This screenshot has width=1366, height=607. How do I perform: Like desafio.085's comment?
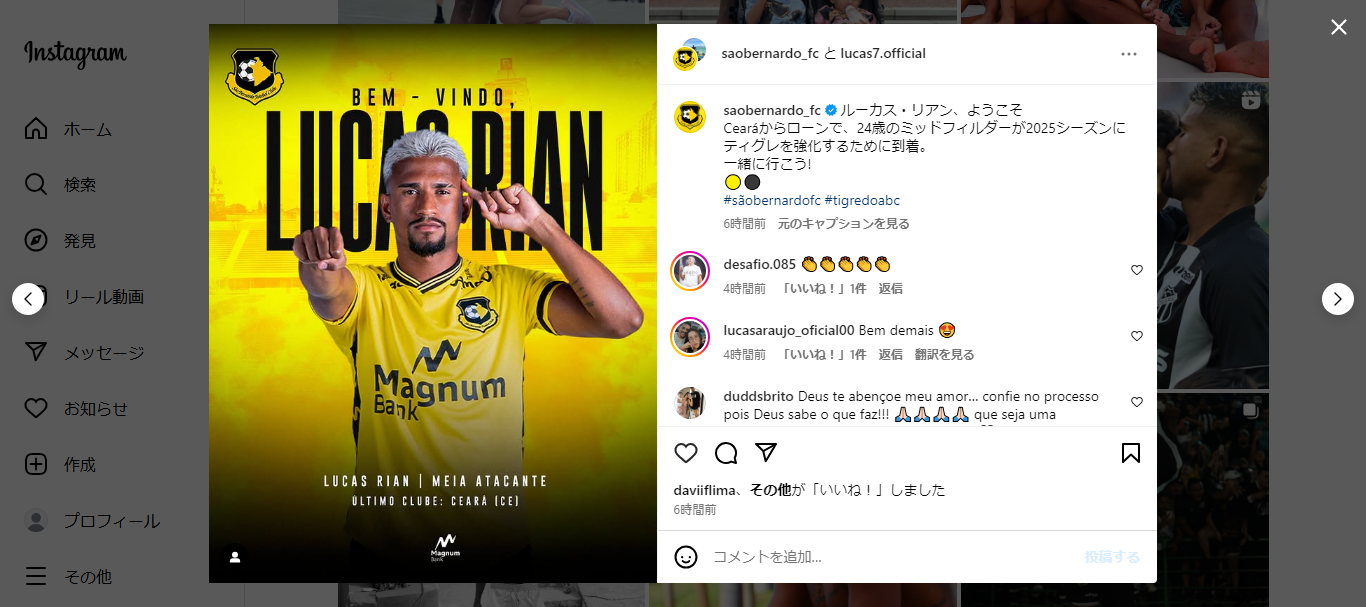click(1137, 270)
